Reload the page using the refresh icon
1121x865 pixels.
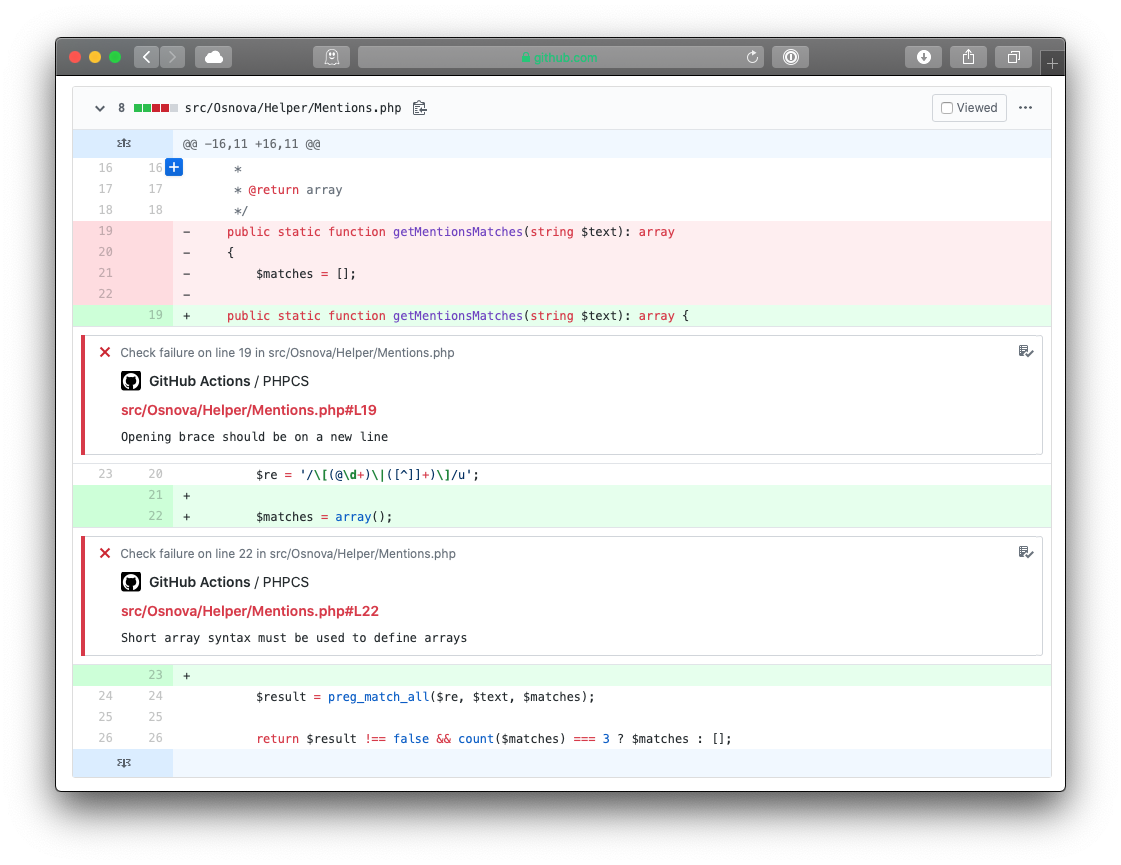tap(751, 57)
